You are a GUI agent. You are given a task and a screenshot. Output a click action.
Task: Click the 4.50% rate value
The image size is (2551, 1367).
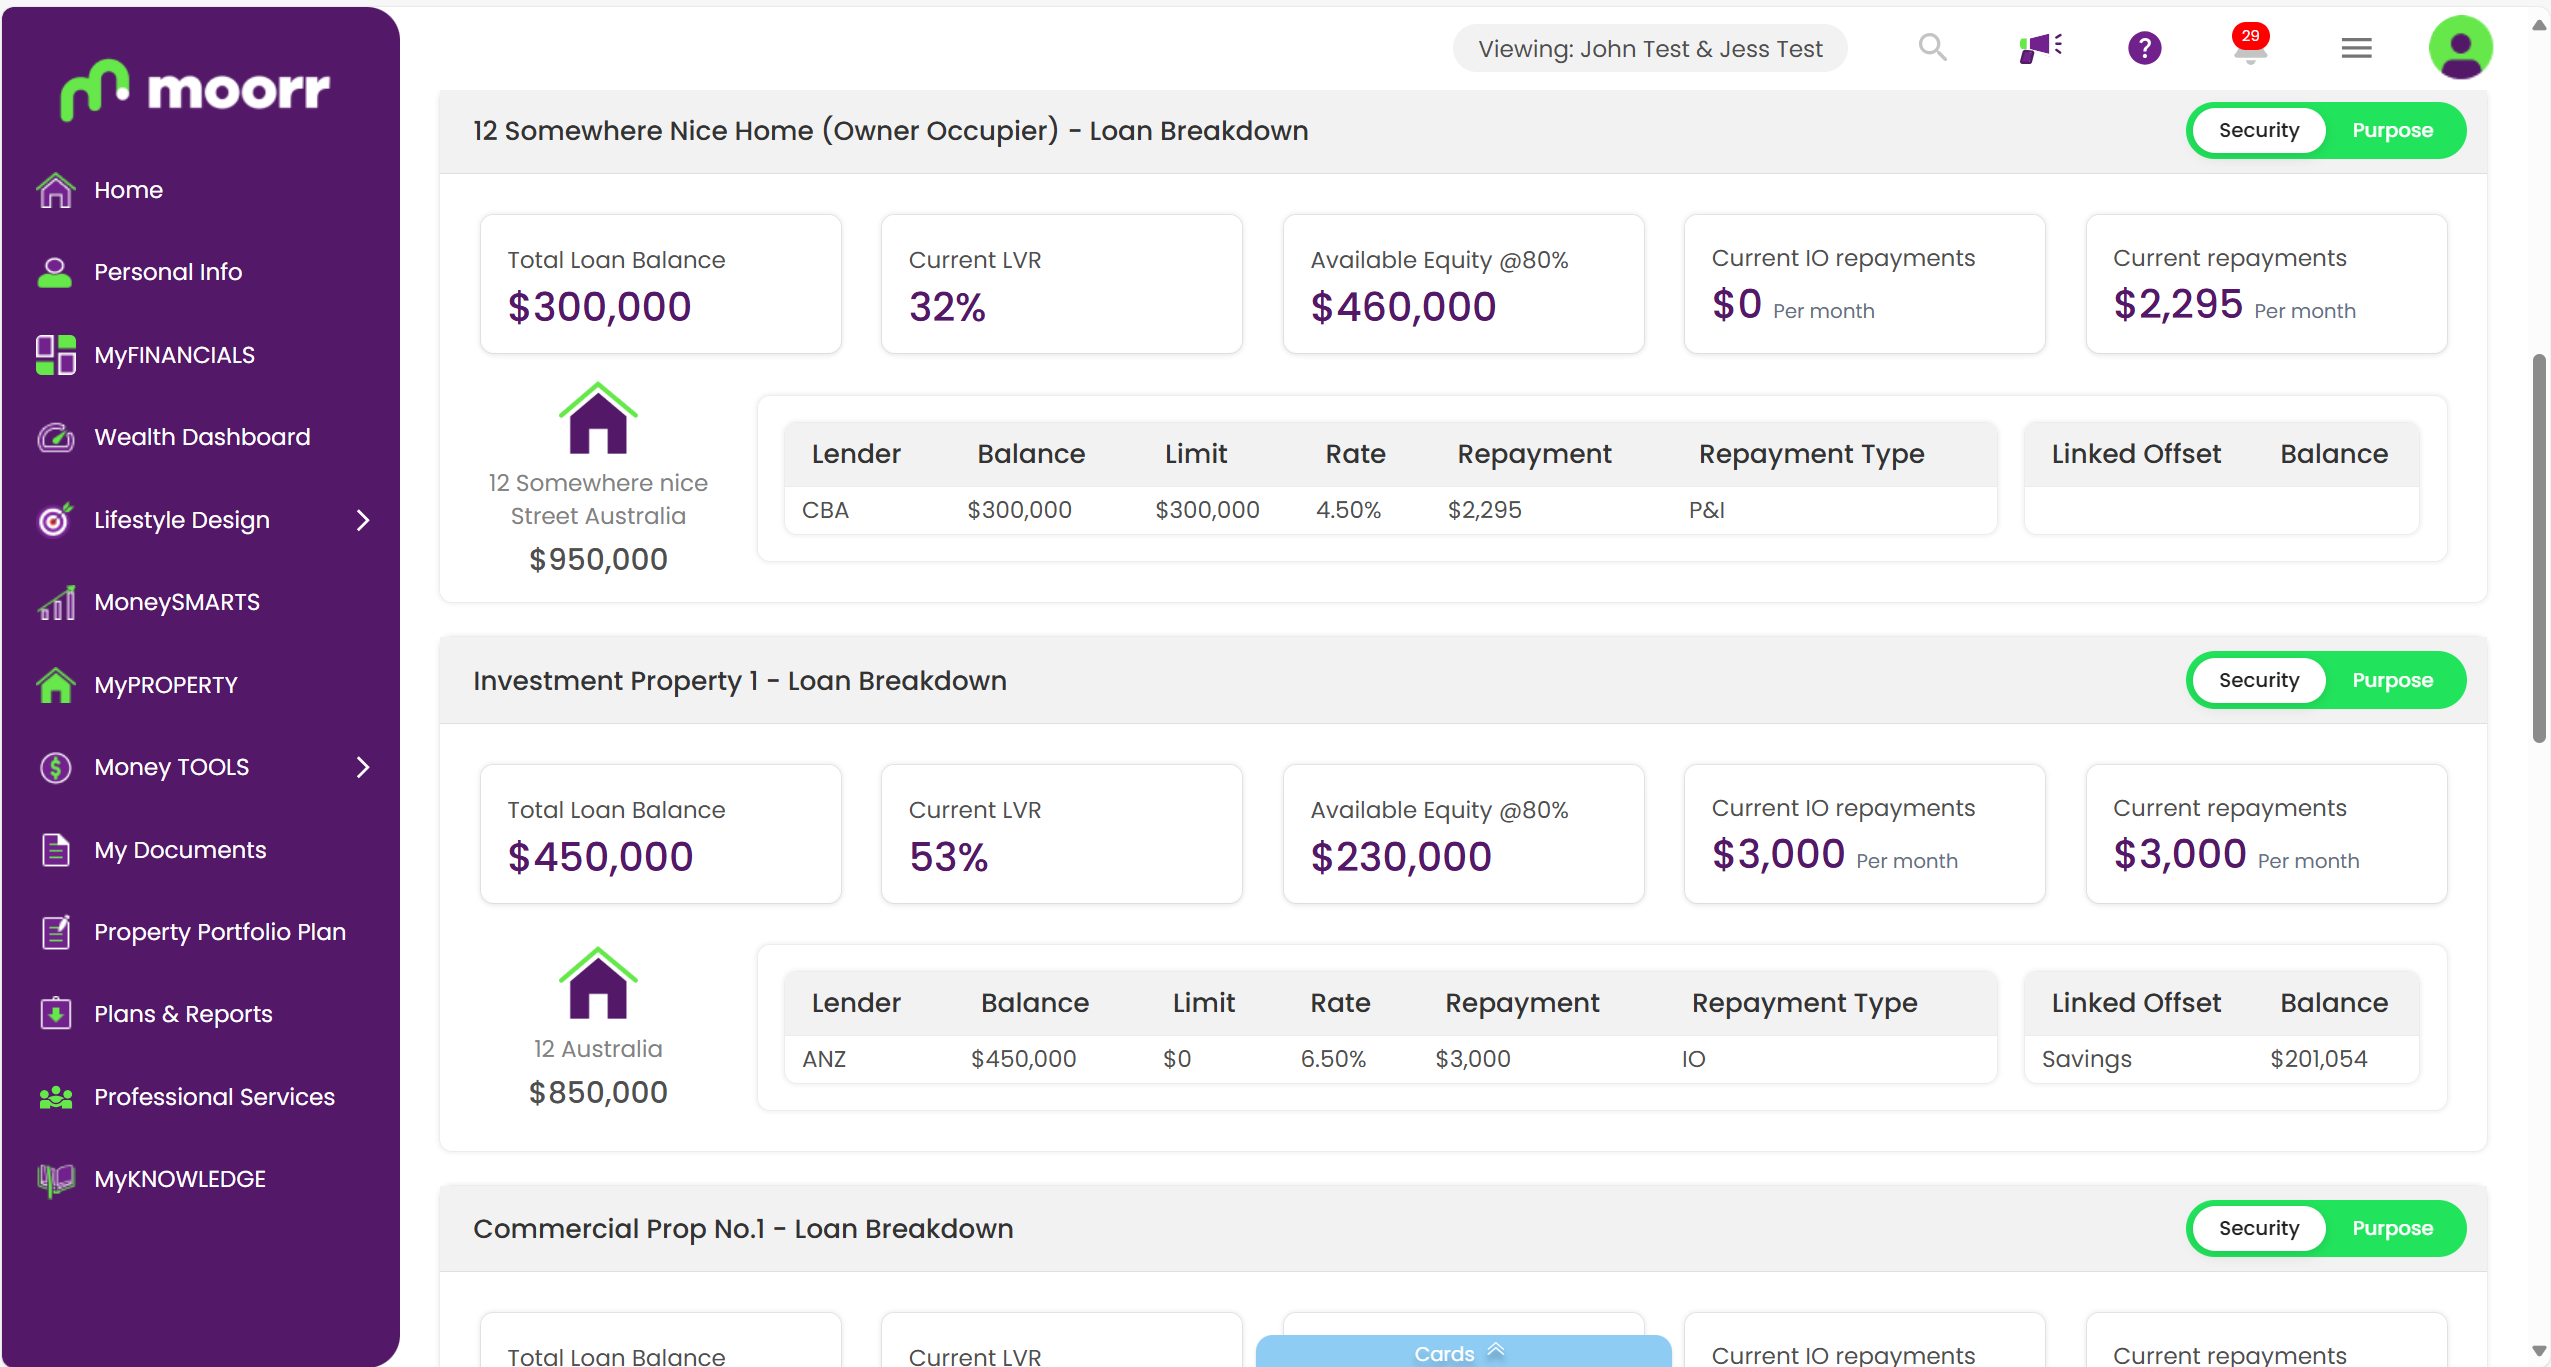point(1348,510)
